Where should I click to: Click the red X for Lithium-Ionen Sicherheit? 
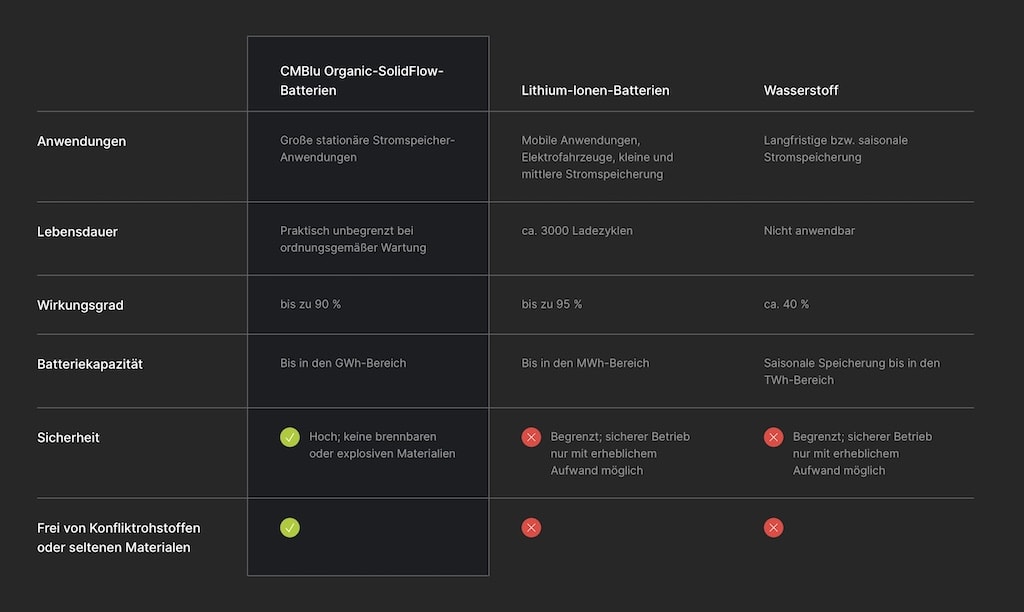(x=531, y=437)
